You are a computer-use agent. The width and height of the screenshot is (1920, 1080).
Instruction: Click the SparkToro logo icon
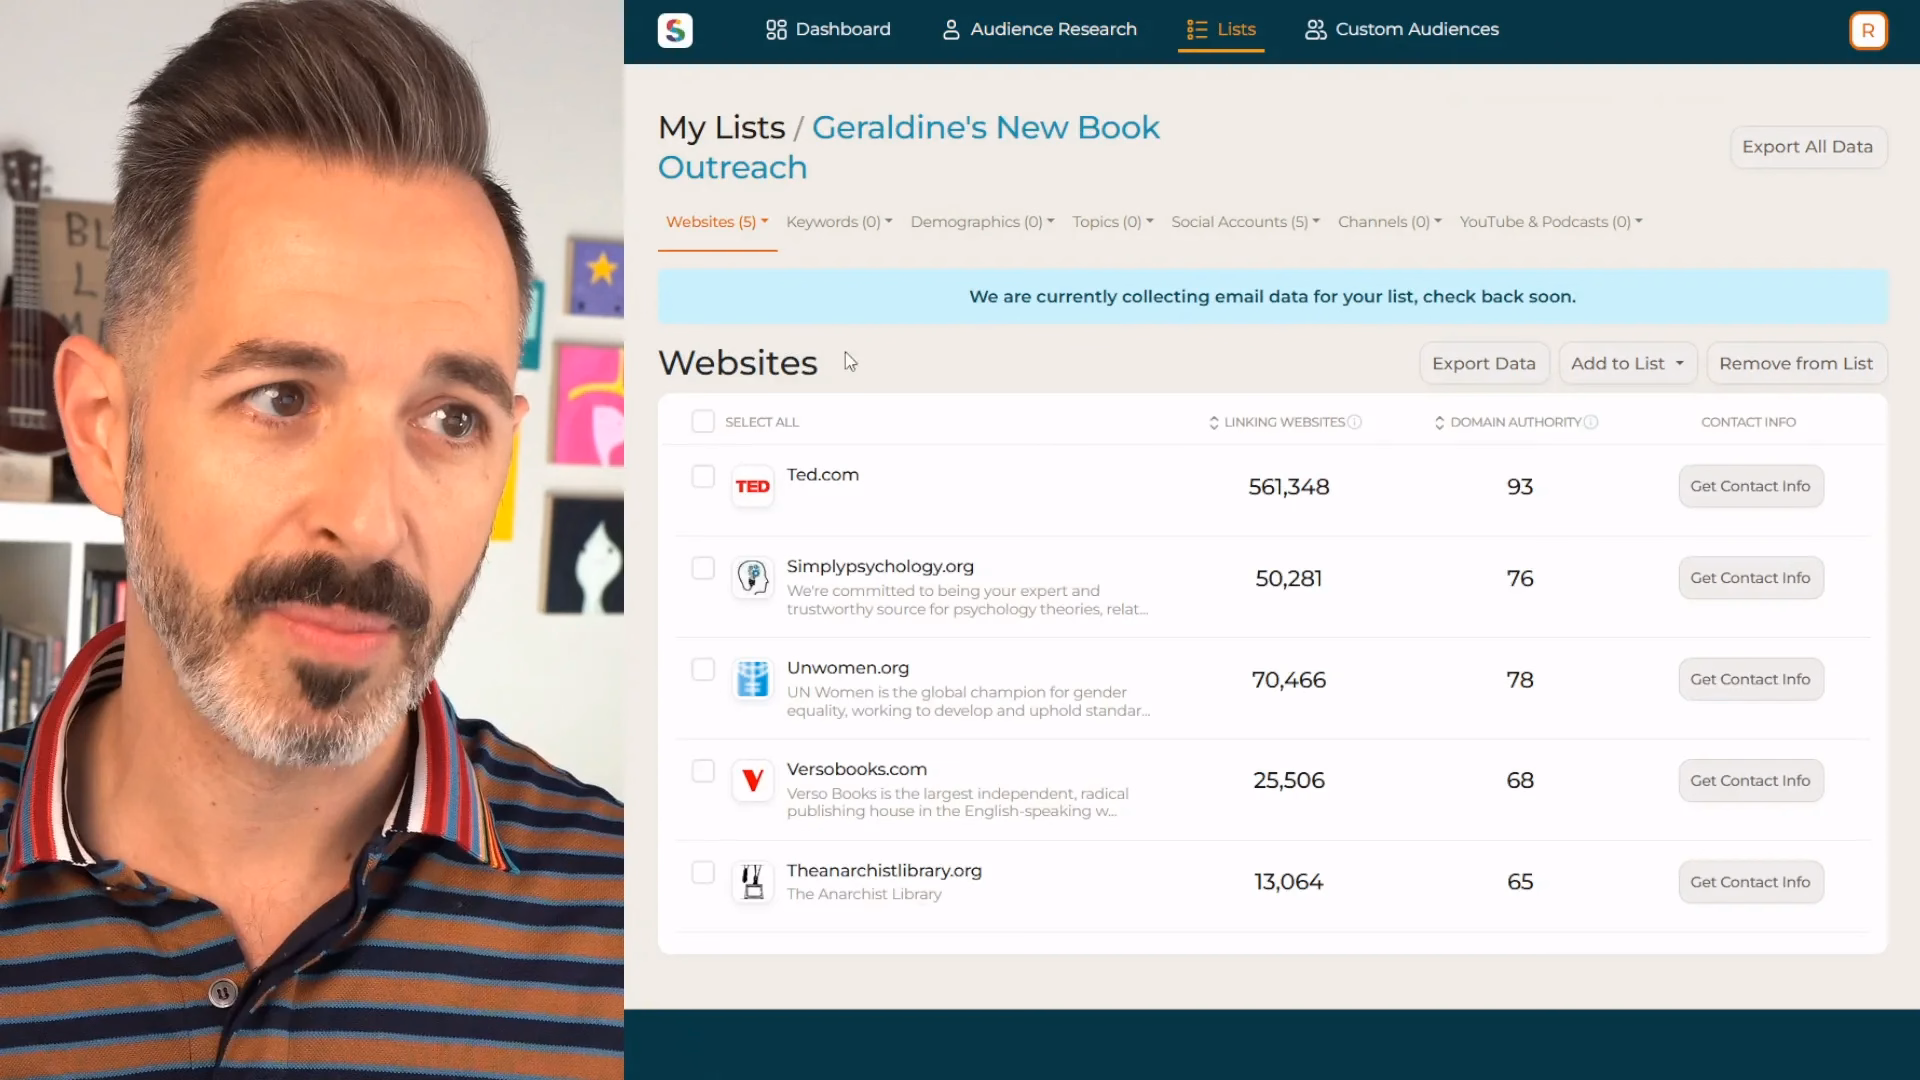(x=675, y=30)
